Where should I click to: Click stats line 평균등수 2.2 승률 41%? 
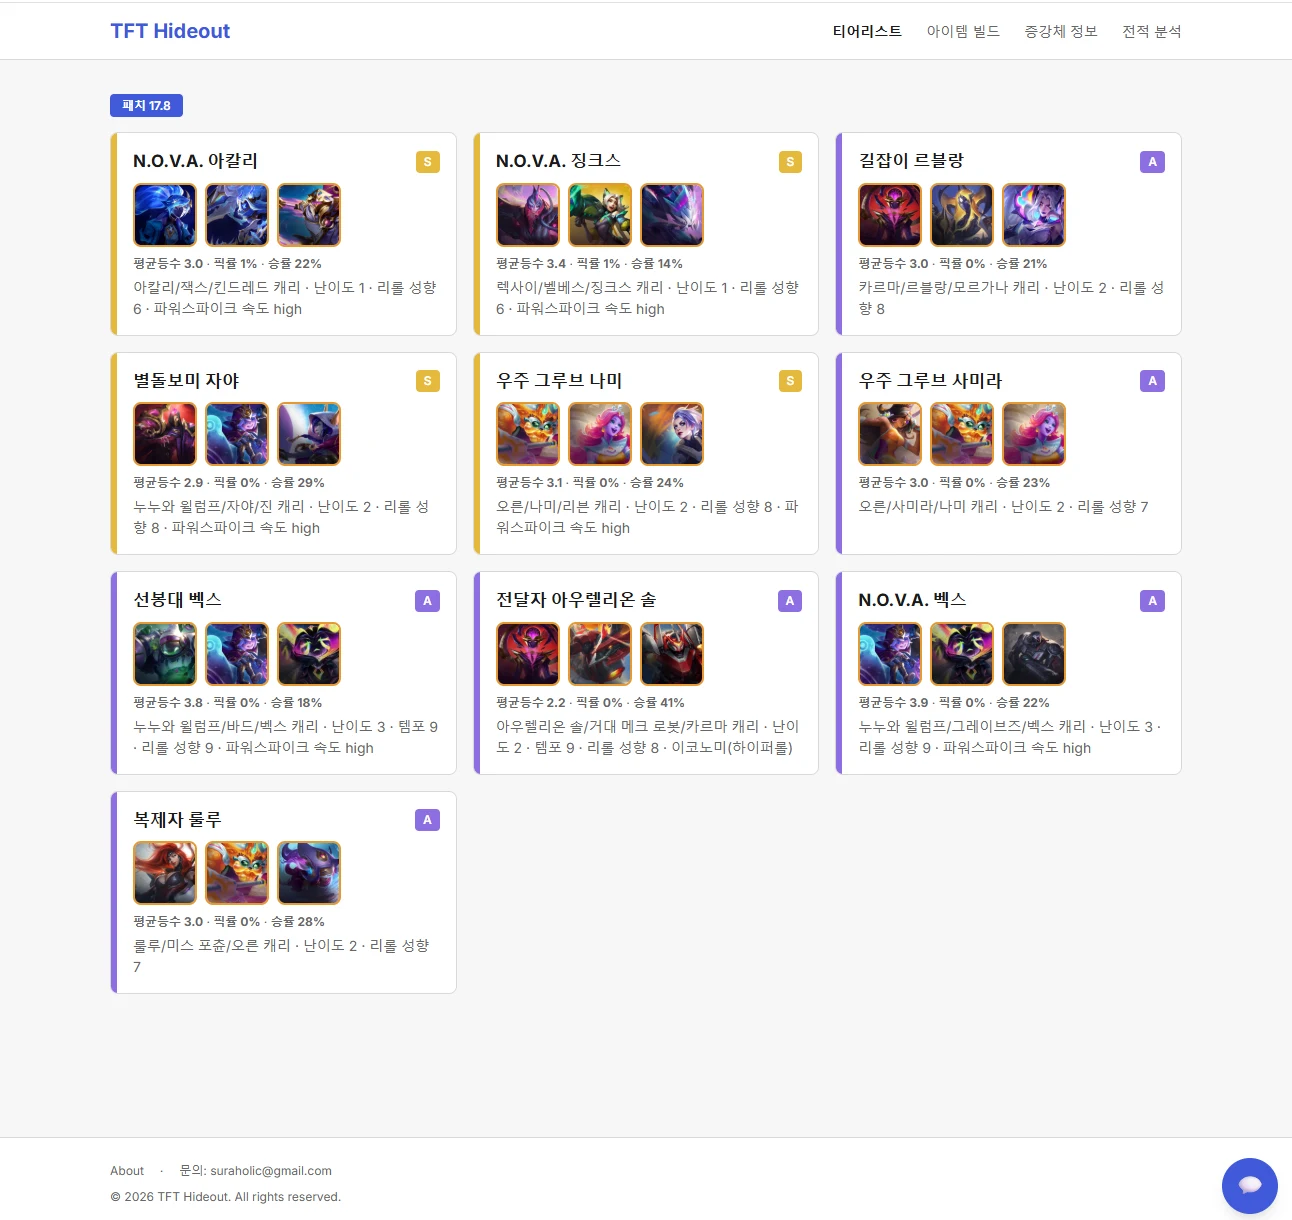[590, 703]
